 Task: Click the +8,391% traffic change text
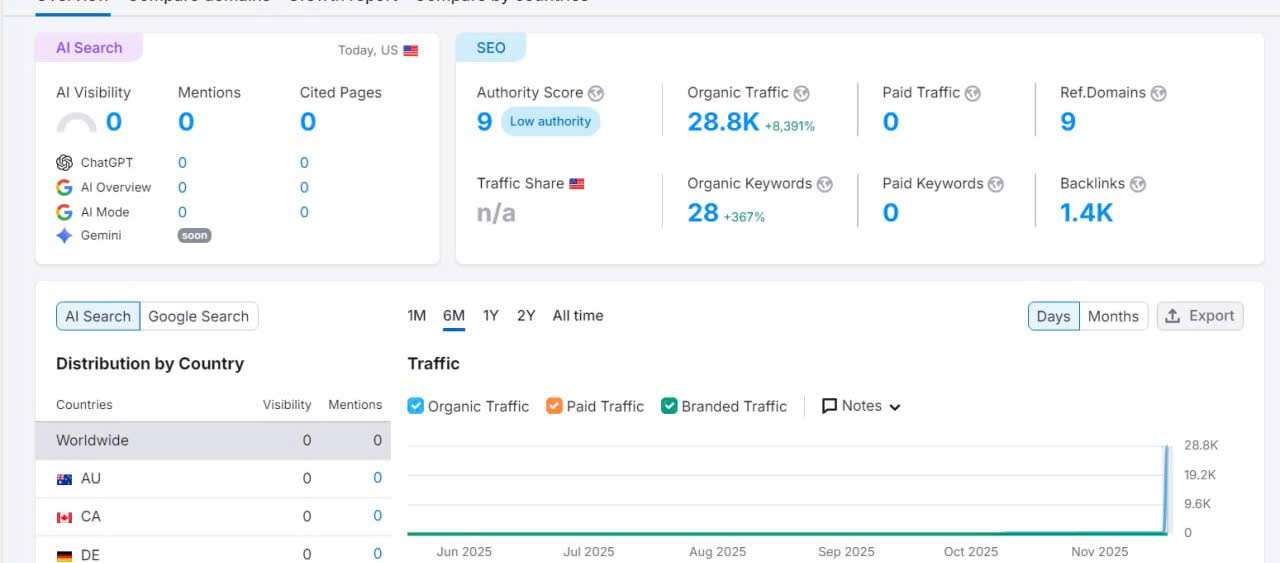[x=790, y=126]
